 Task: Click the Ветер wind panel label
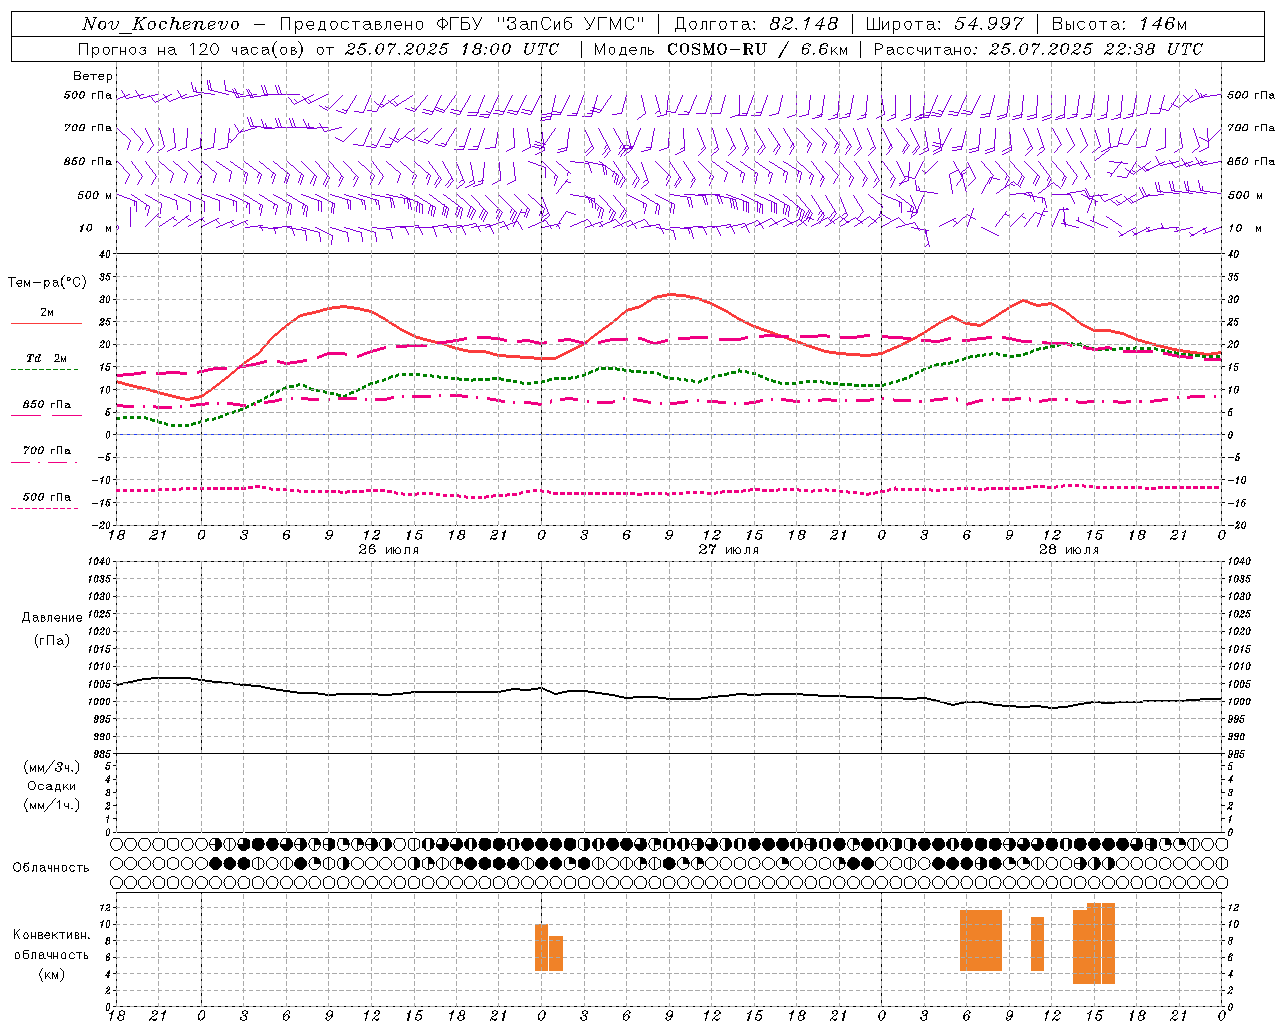pos(93,76)
